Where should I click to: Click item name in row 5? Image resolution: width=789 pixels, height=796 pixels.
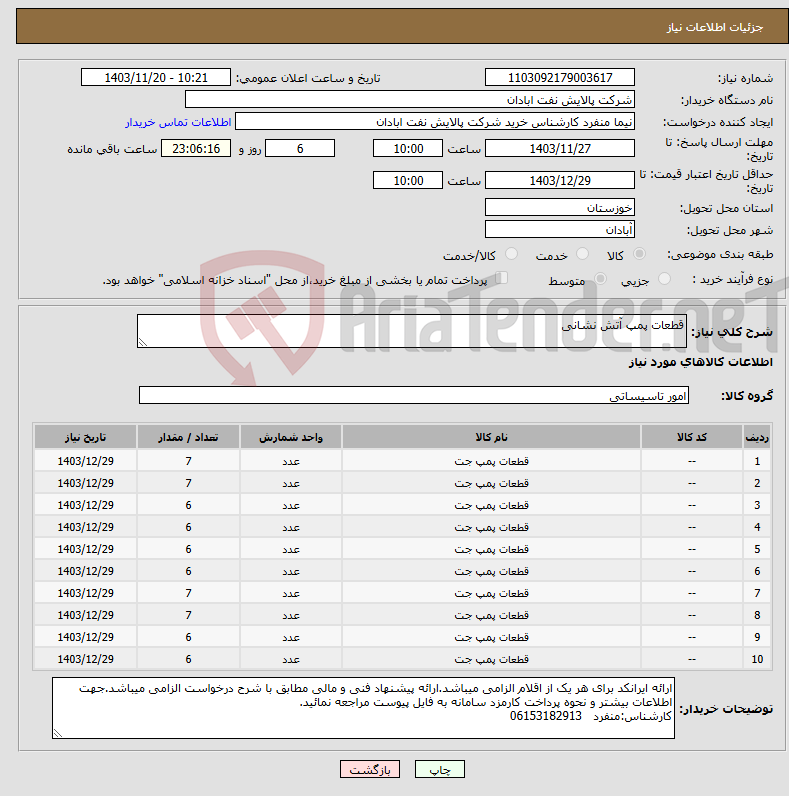point(491,549)
